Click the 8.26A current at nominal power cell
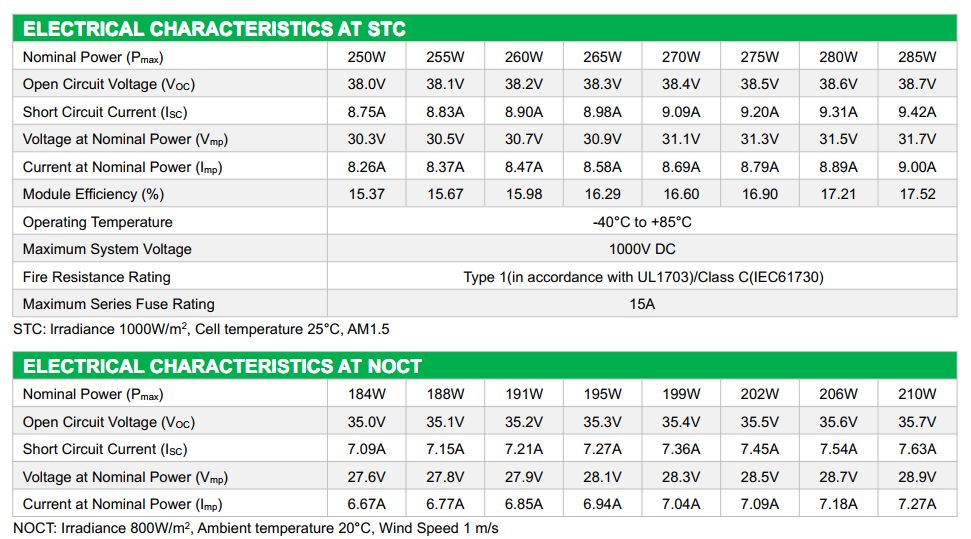Screen dimensions: 971x539 point(367,167)
